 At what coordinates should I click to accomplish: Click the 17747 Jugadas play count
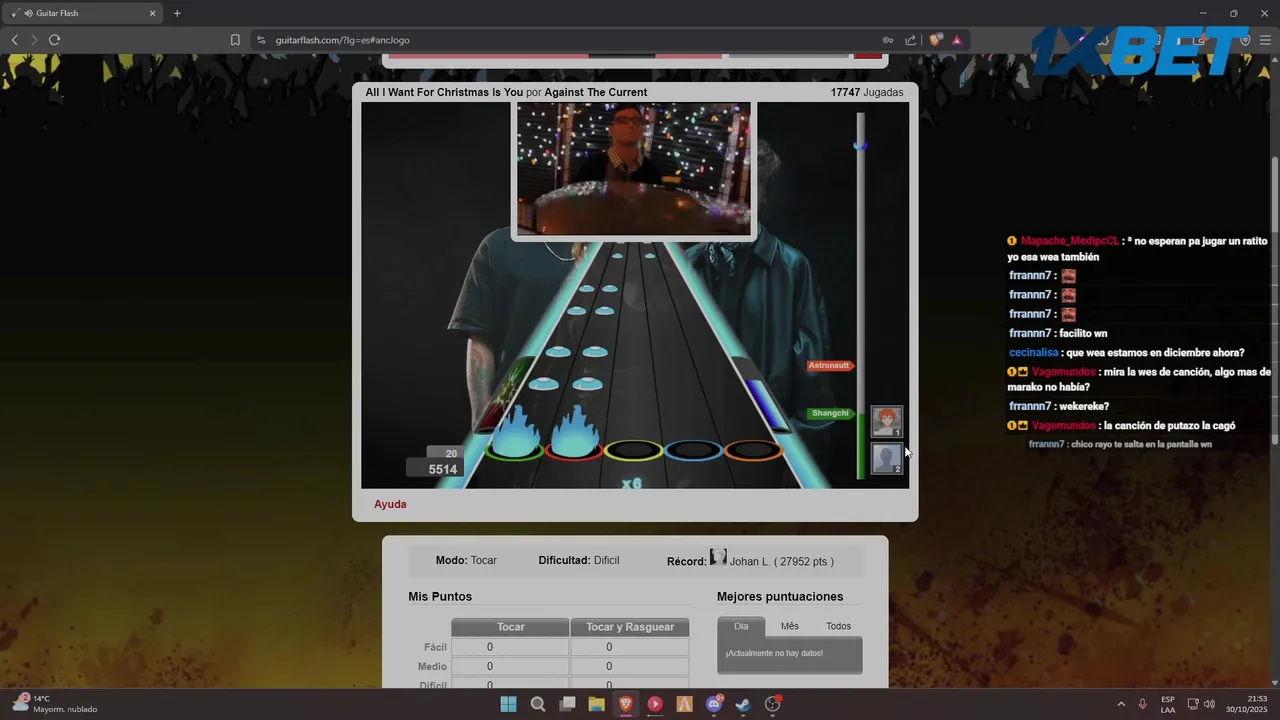click(x=867, y=92)
